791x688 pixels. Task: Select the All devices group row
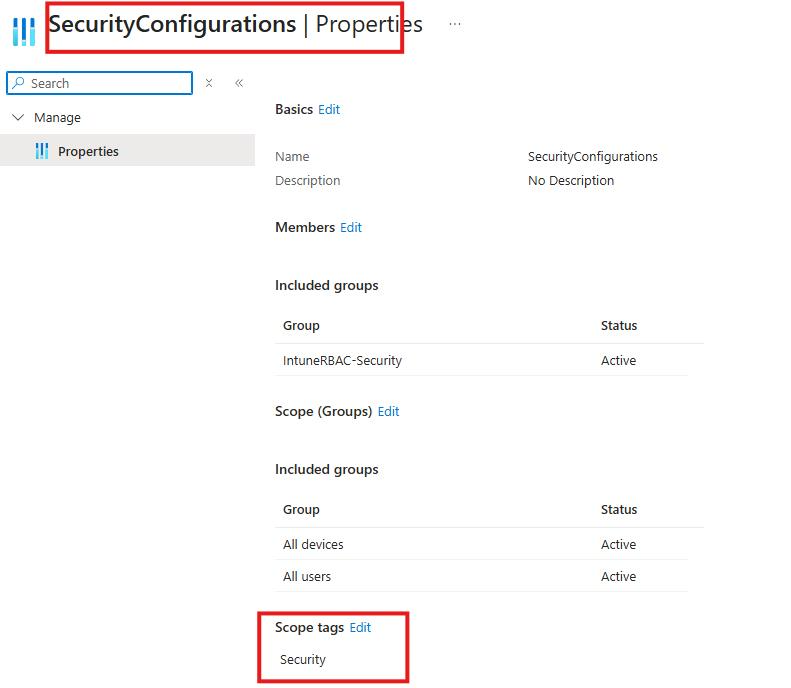(313, 544)
